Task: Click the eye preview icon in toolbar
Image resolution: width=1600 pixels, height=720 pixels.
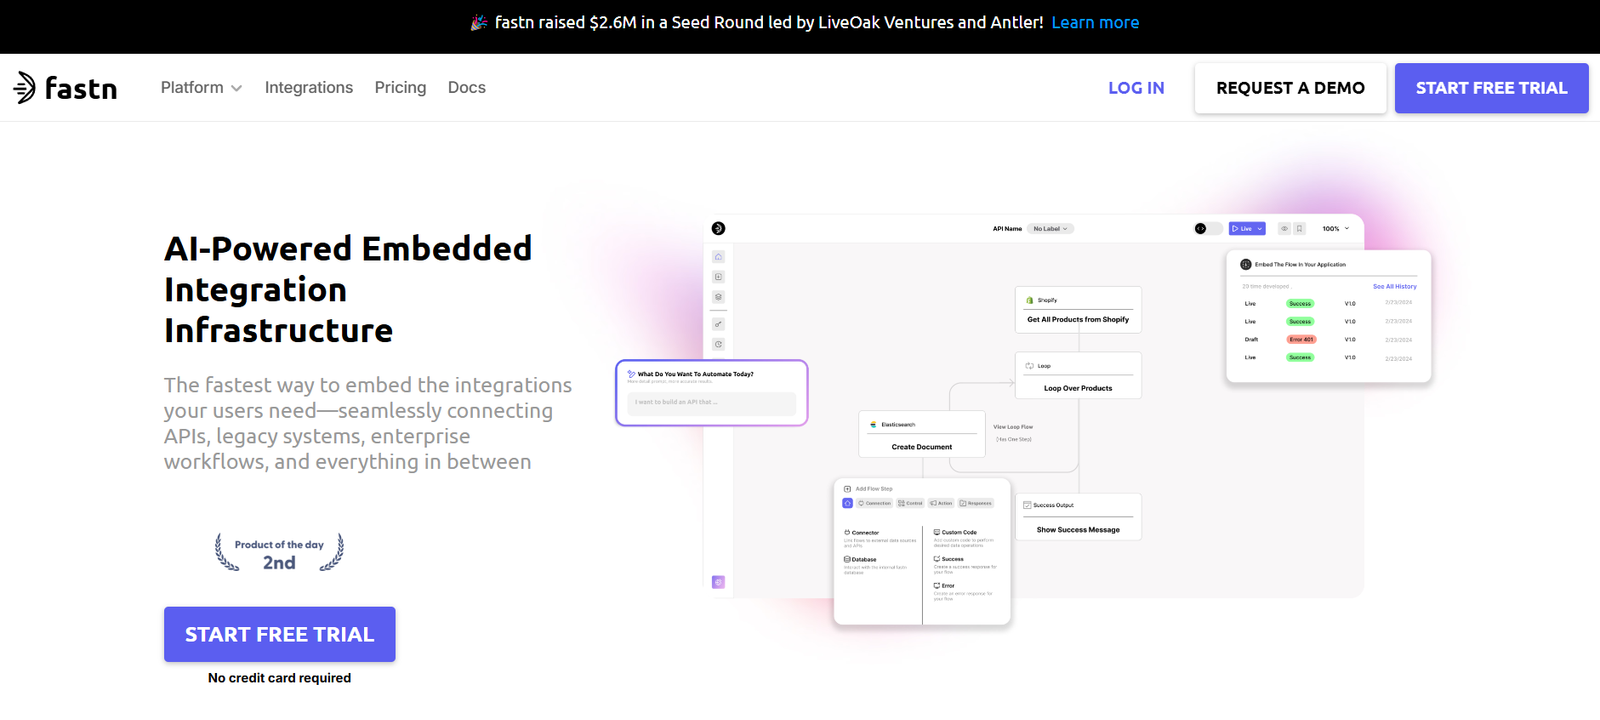Action: point(1285,229)
